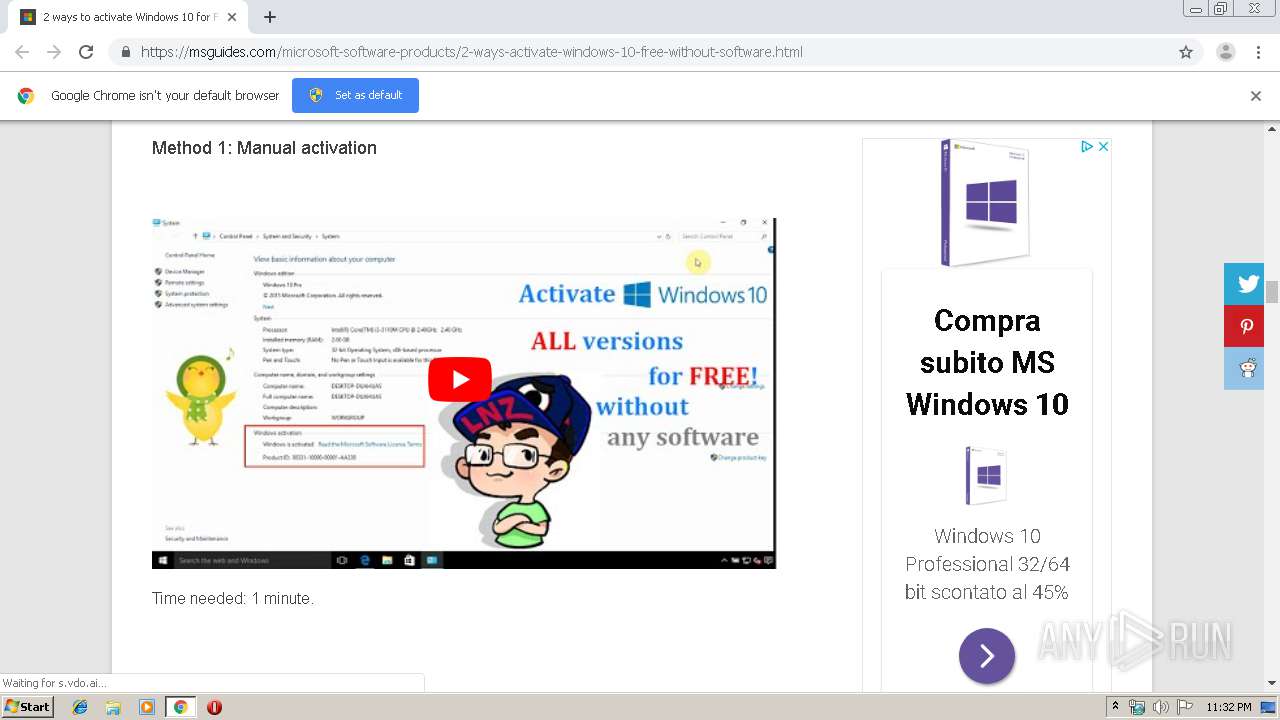1280x720 pixels.
Task: Click the Action Center flag icon
Action: click(1185, 707)
